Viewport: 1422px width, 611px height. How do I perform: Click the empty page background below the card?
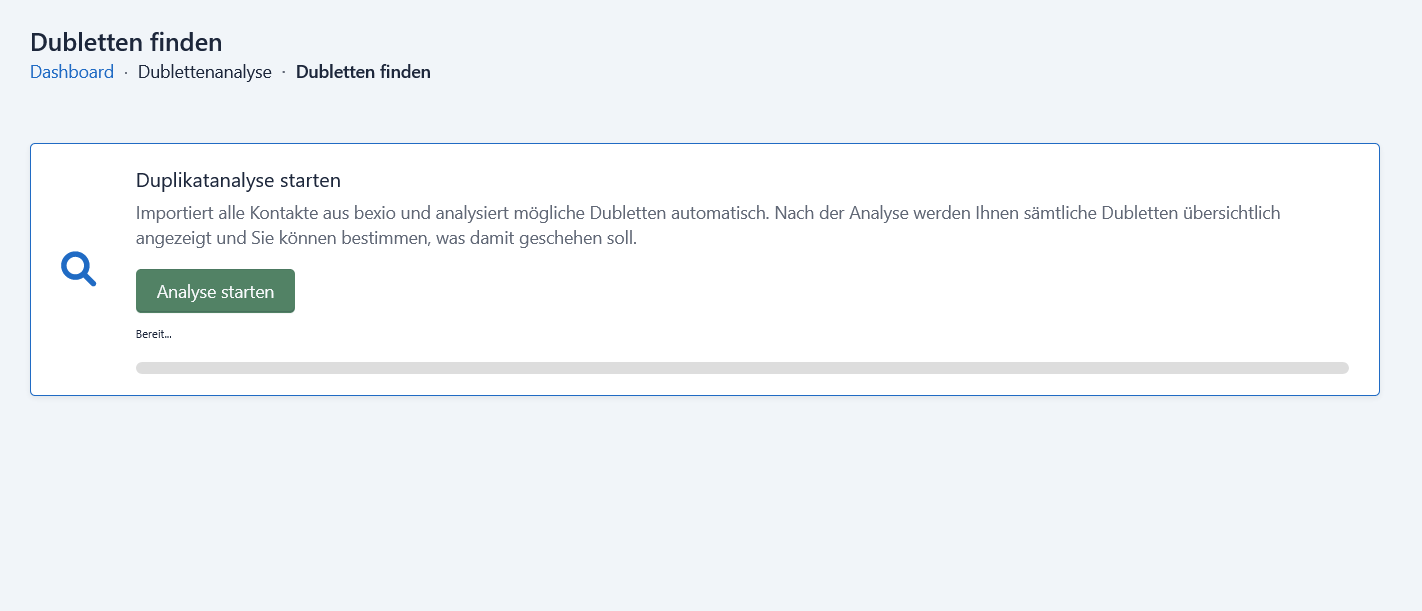point(700,500)
